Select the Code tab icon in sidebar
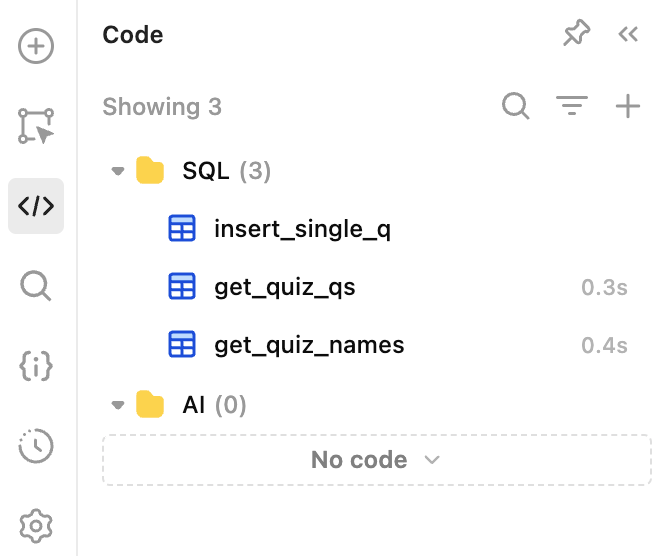Viewport: 672px width, 556px height. coord(36,206)
